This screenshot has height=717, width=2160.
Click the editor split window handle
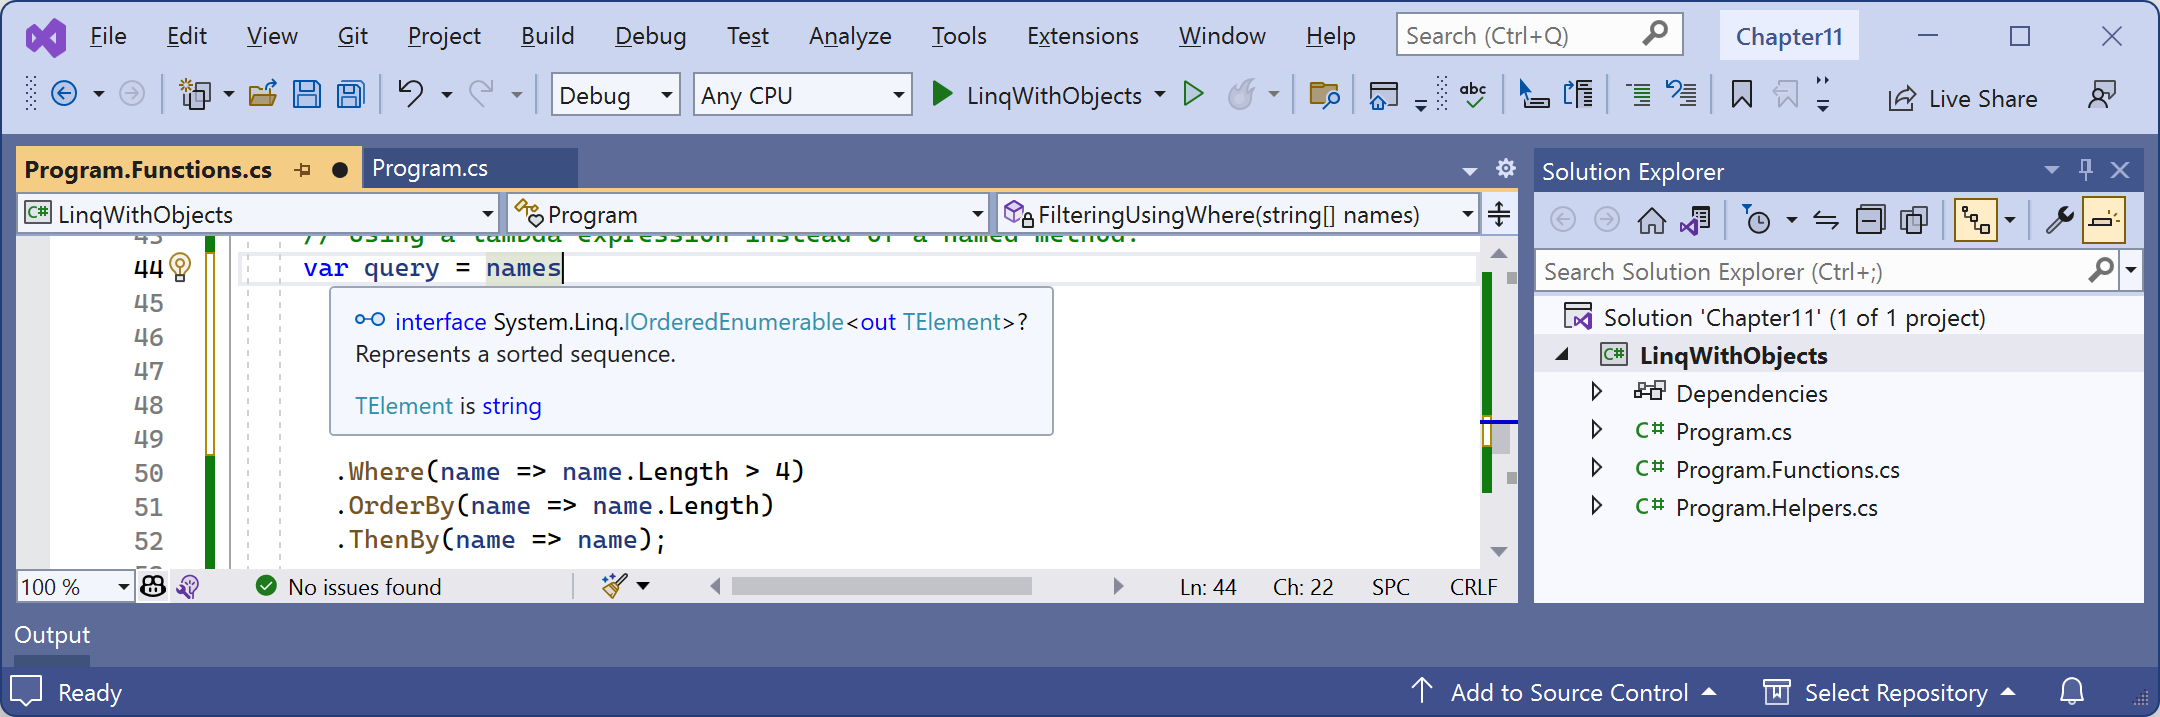tap(1498, 214)
